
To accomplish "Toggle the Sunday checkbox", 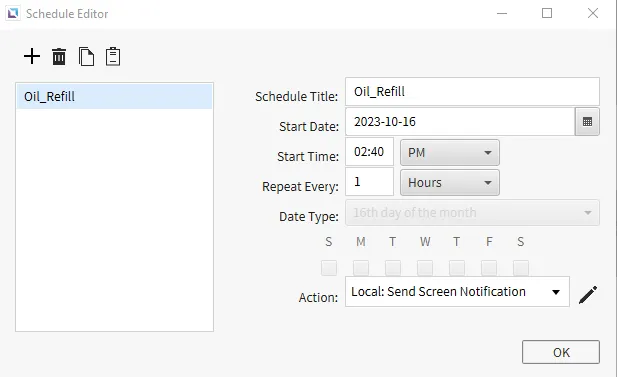I will tap(329, 268).
